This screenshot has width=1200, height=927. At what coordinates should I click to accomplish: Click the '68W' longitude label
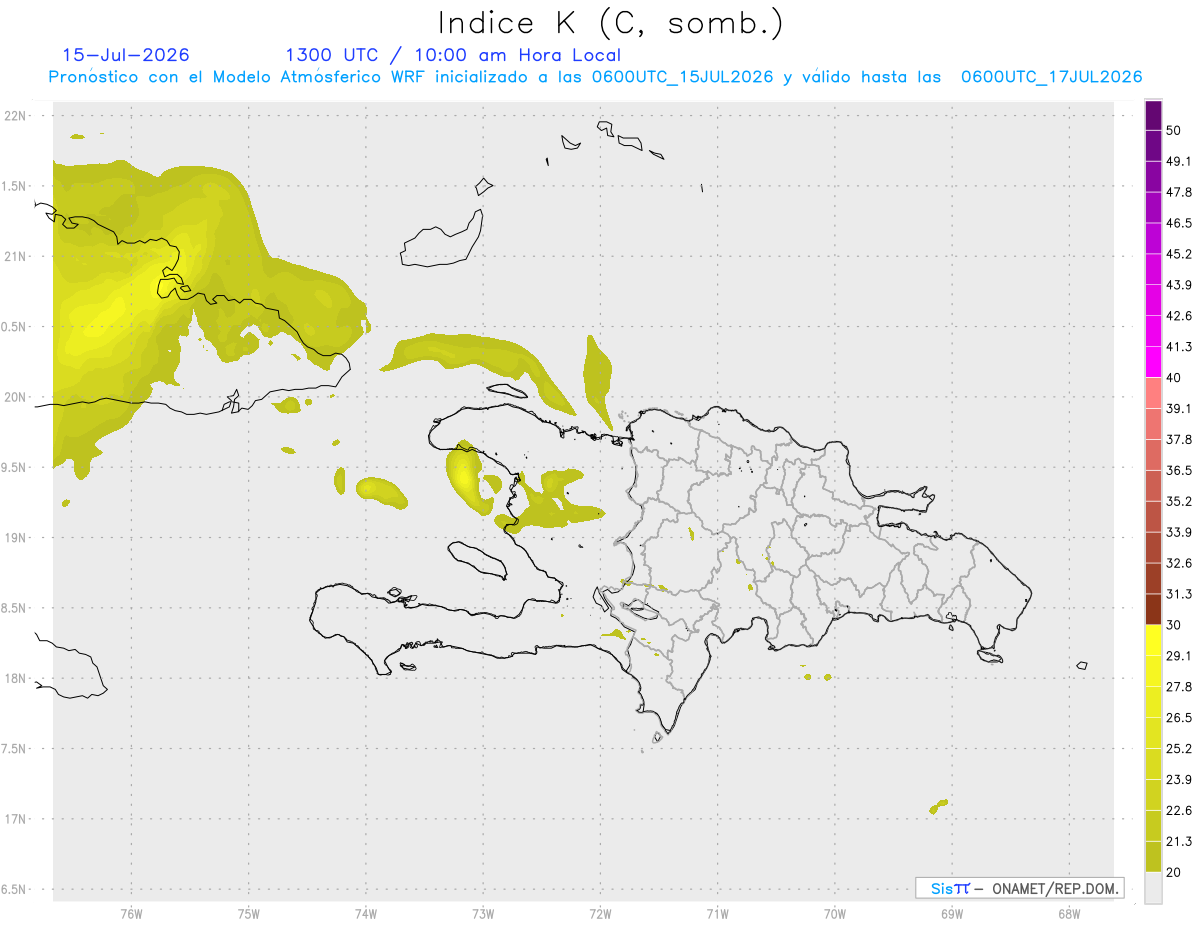click(1069, 914)
